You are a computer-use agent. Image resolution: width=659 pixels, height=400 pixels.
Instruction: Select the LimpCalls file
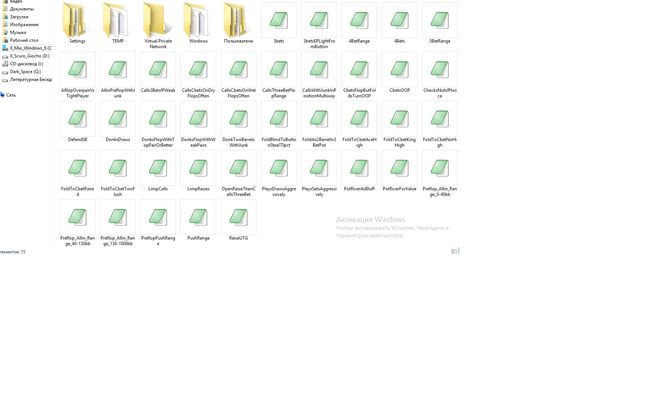click(158, 171)
